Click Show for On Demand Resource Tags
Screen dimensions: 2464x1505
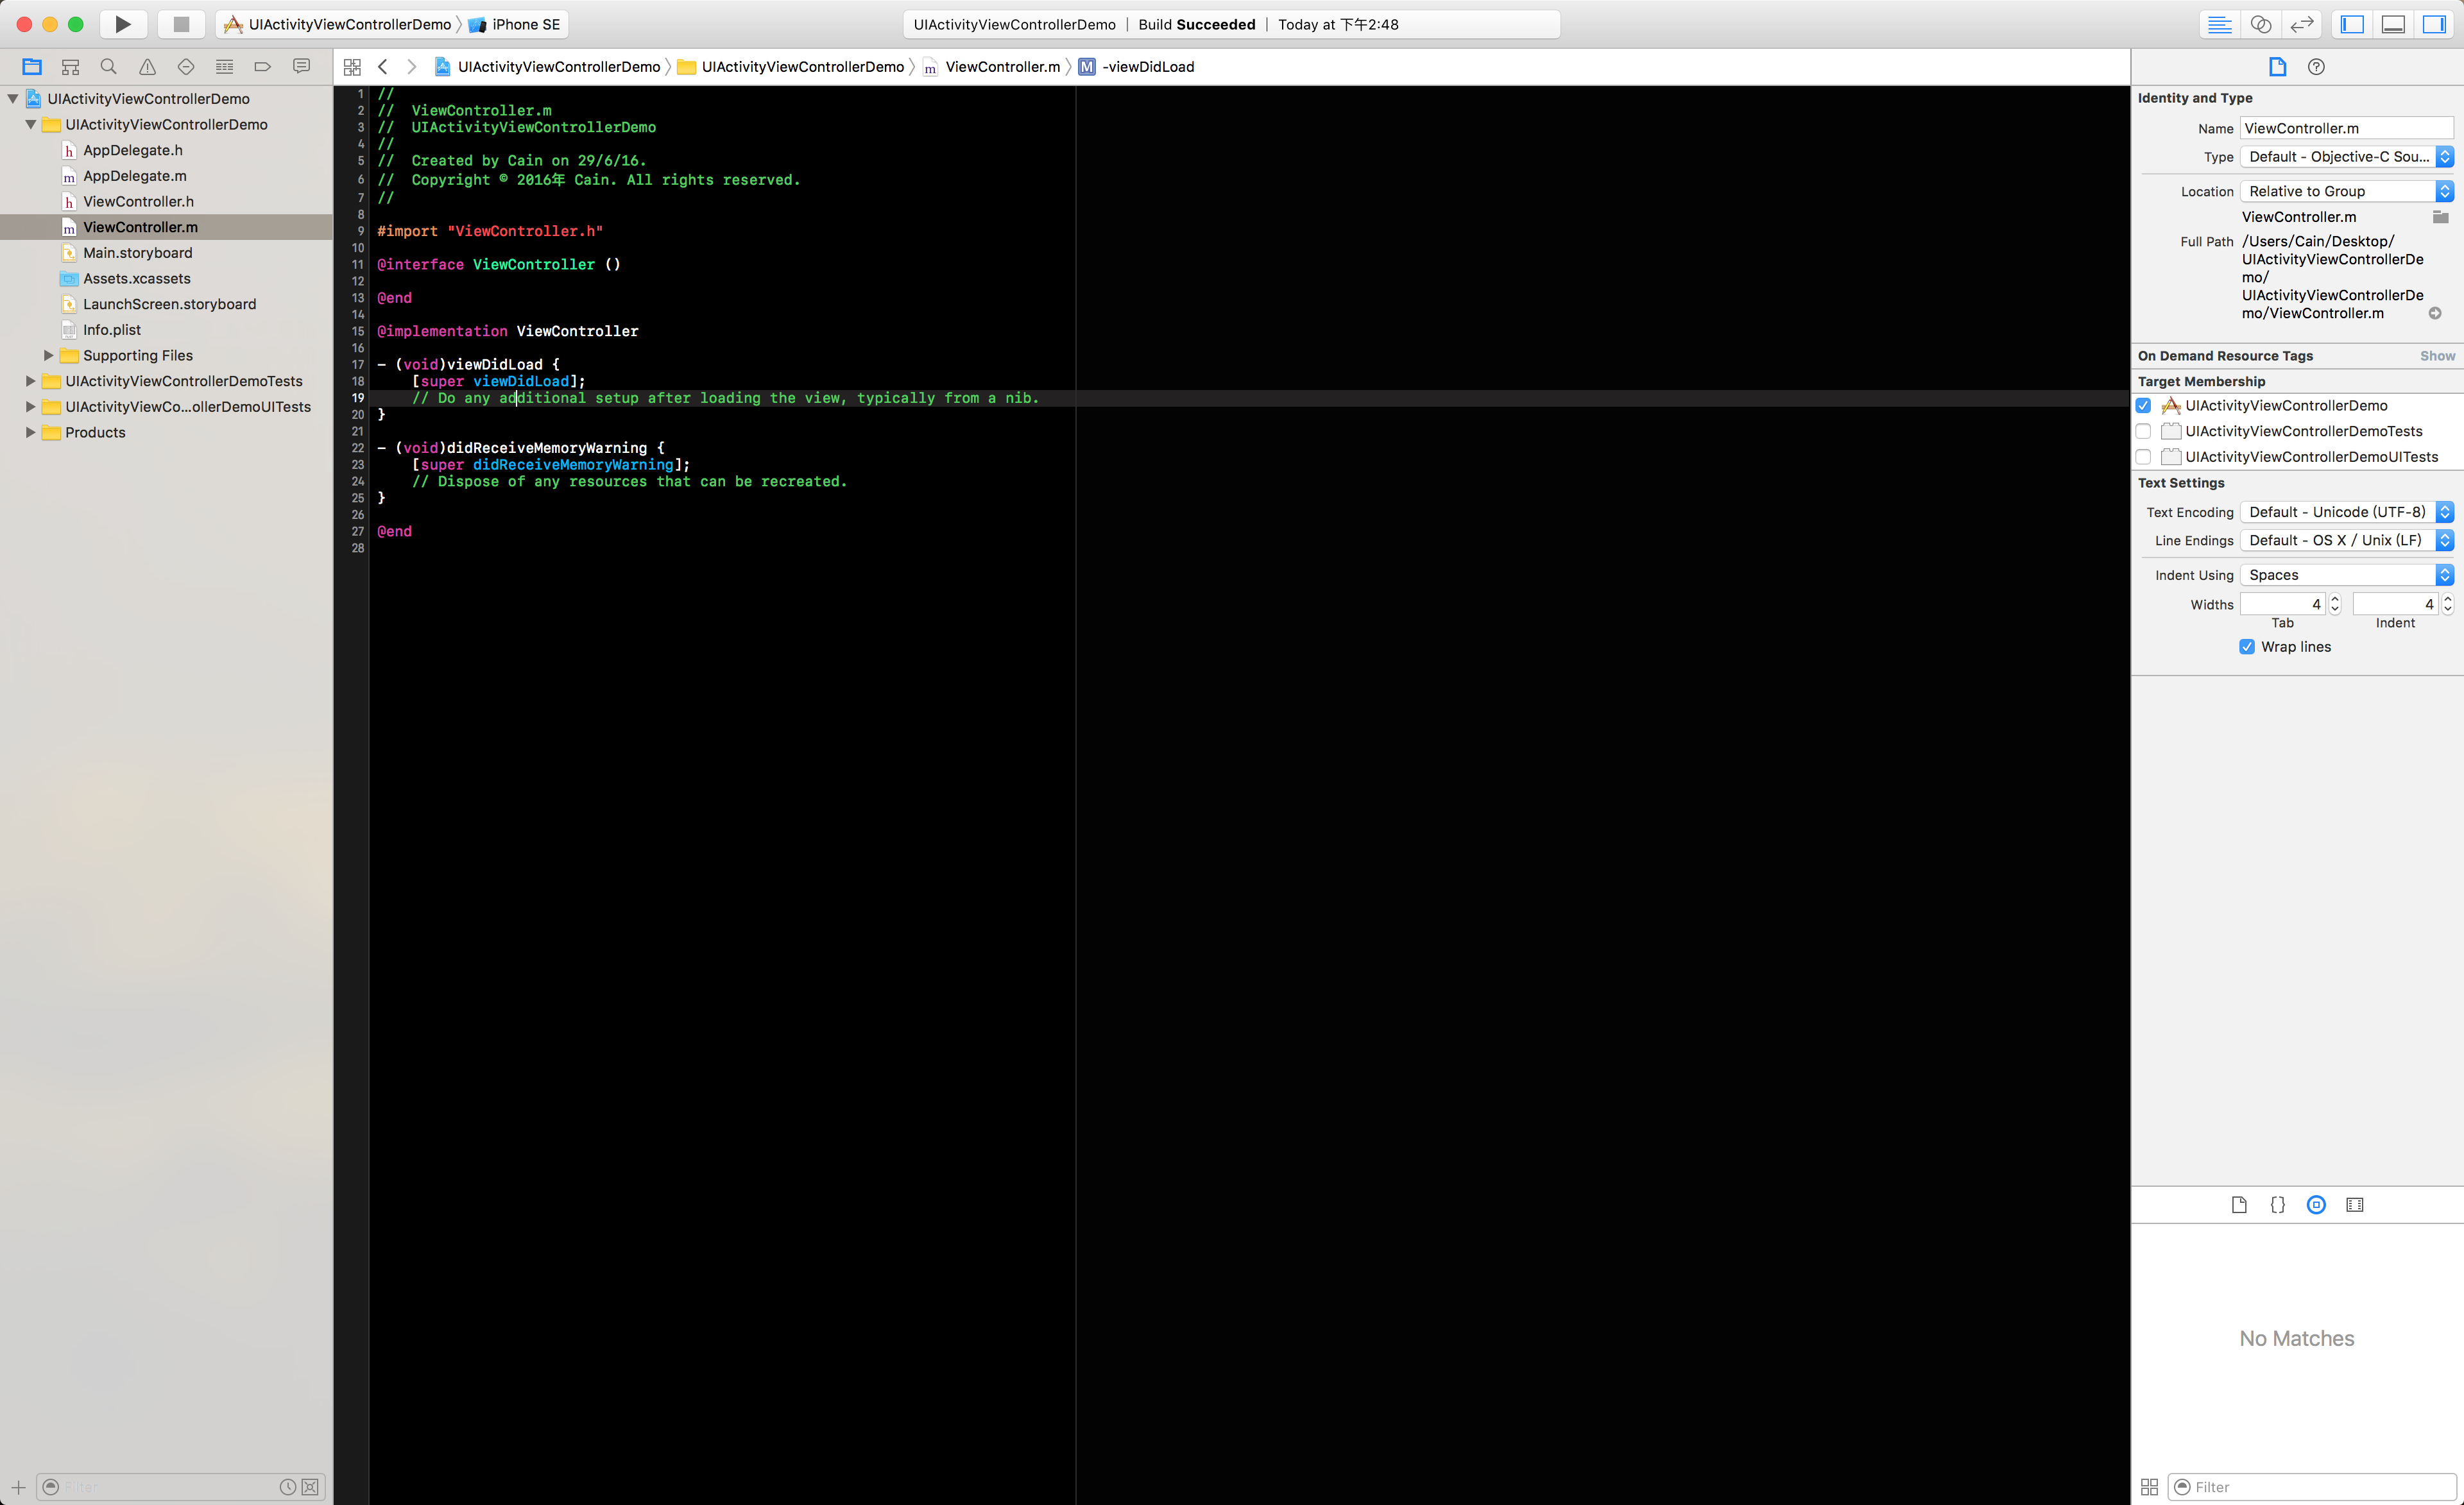[x=2436, y=356]
